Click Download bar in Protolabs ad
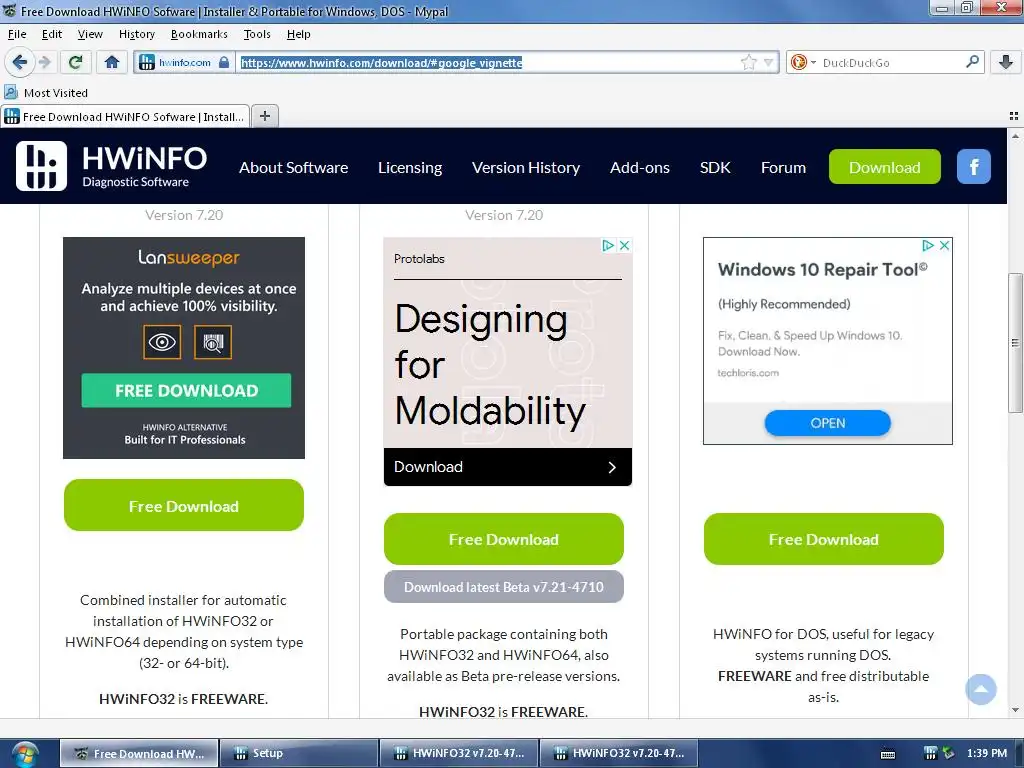 [507, 467]
